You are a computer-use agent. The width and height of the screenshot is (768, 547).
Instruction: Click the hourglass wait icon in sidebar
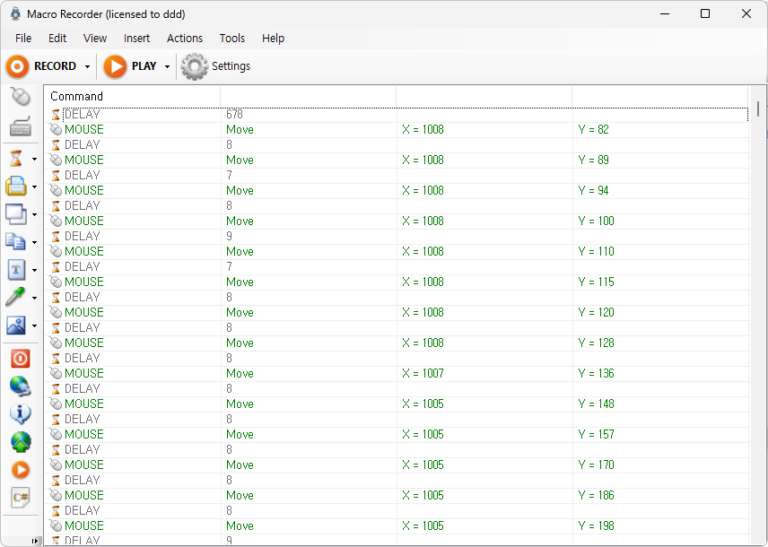pyautogui.click(x=17, y=158)
